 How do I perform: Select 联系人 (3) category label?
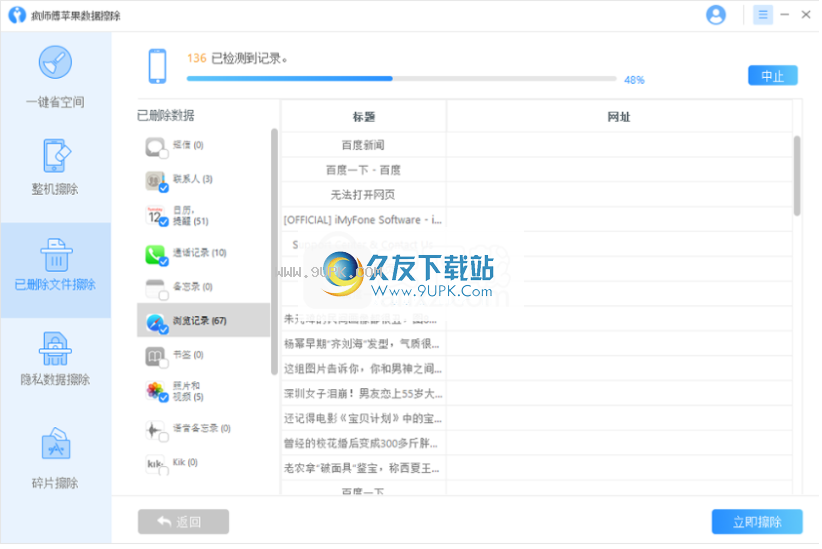(193, 180)
